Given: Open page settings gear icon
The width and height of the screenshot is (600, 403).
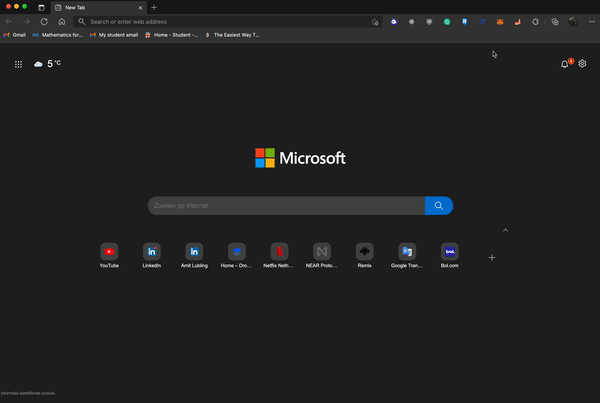Looking at the screenshot, I should [582, 64].
